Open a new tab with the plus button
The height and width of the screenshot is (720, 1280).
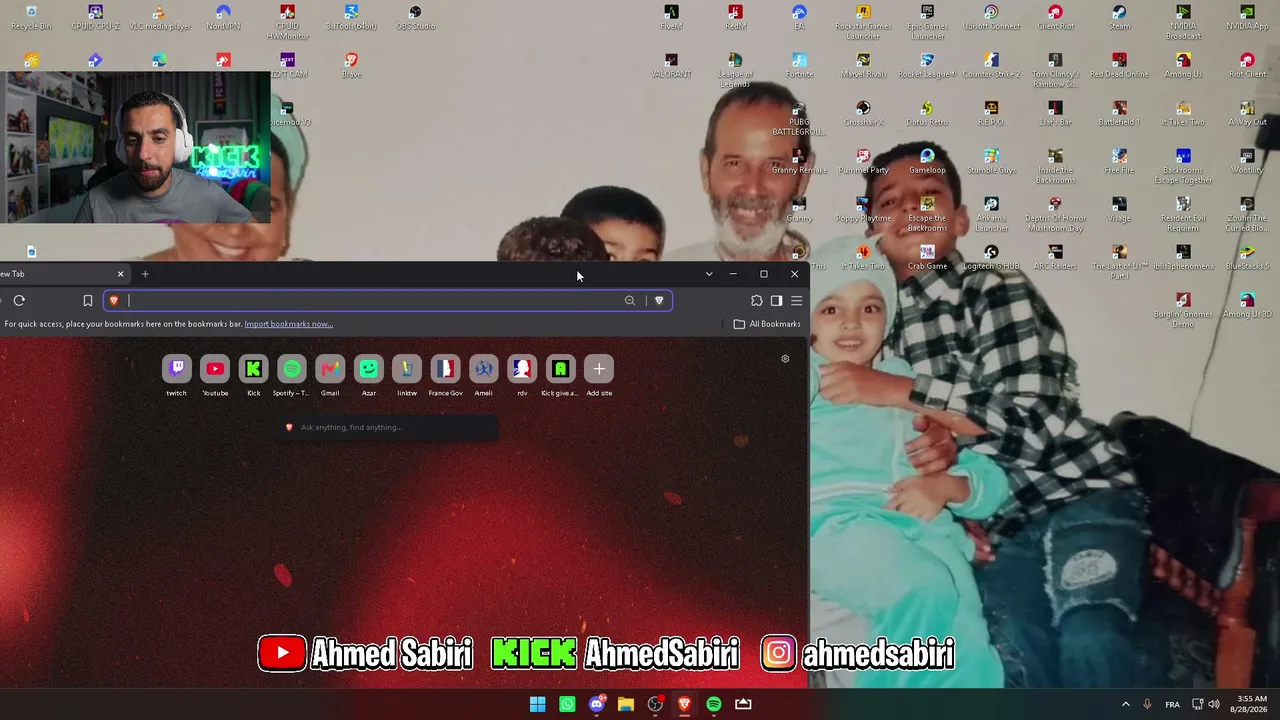coord(145,274)
